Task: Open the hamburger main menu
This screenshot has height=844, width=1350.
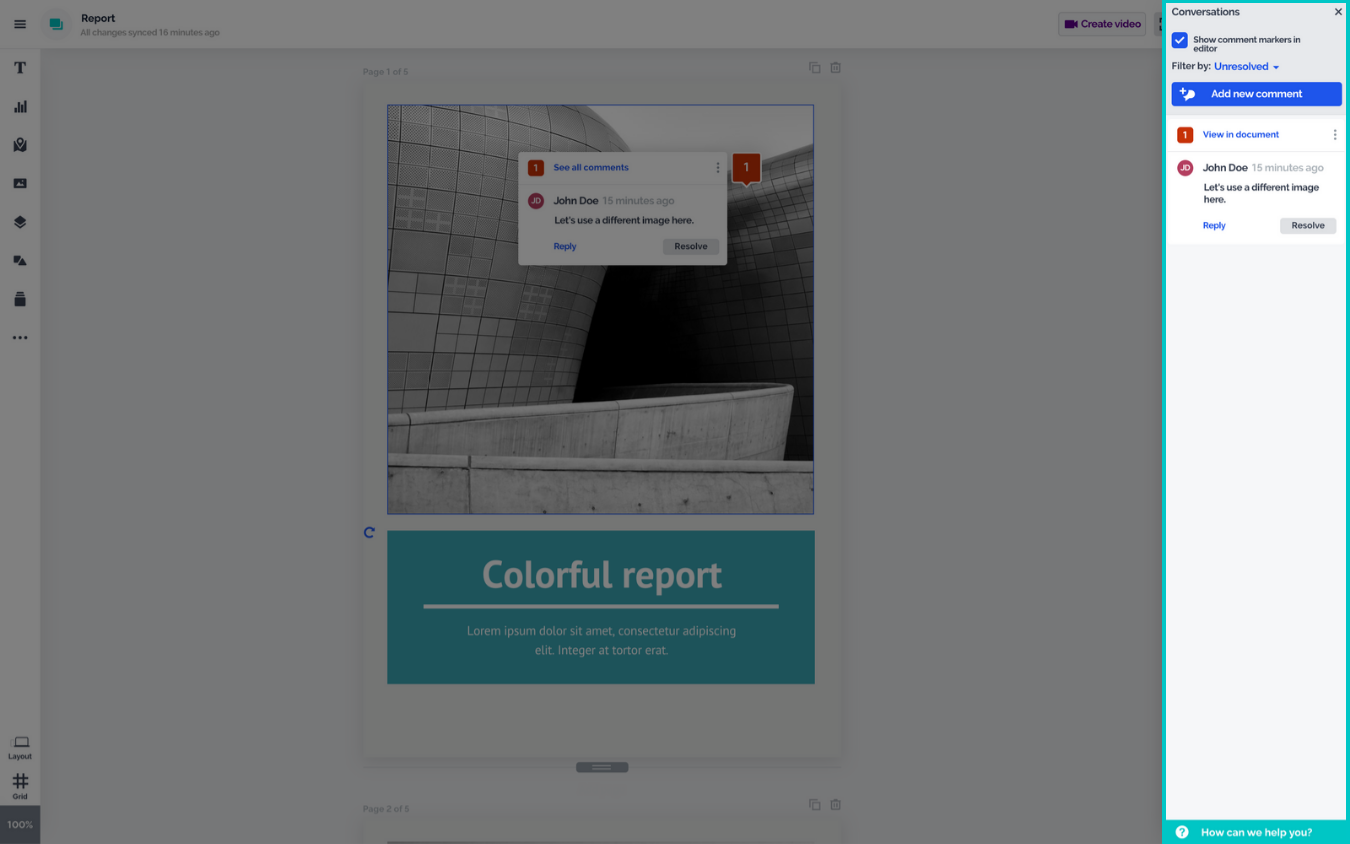Action: (x=20, y=24)
